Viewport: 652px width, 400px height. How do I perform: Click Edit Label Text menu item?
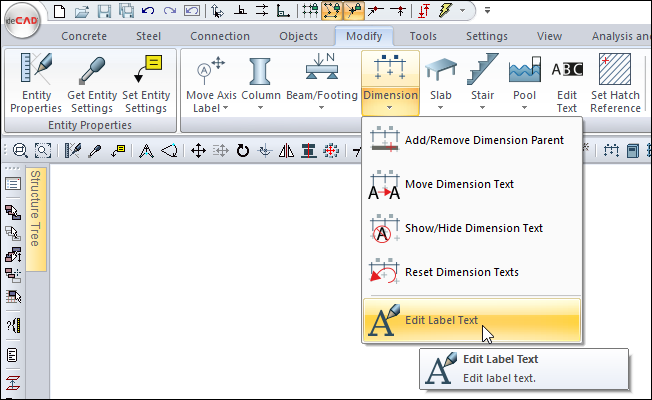pyautogui.click(x=472, y=320)
